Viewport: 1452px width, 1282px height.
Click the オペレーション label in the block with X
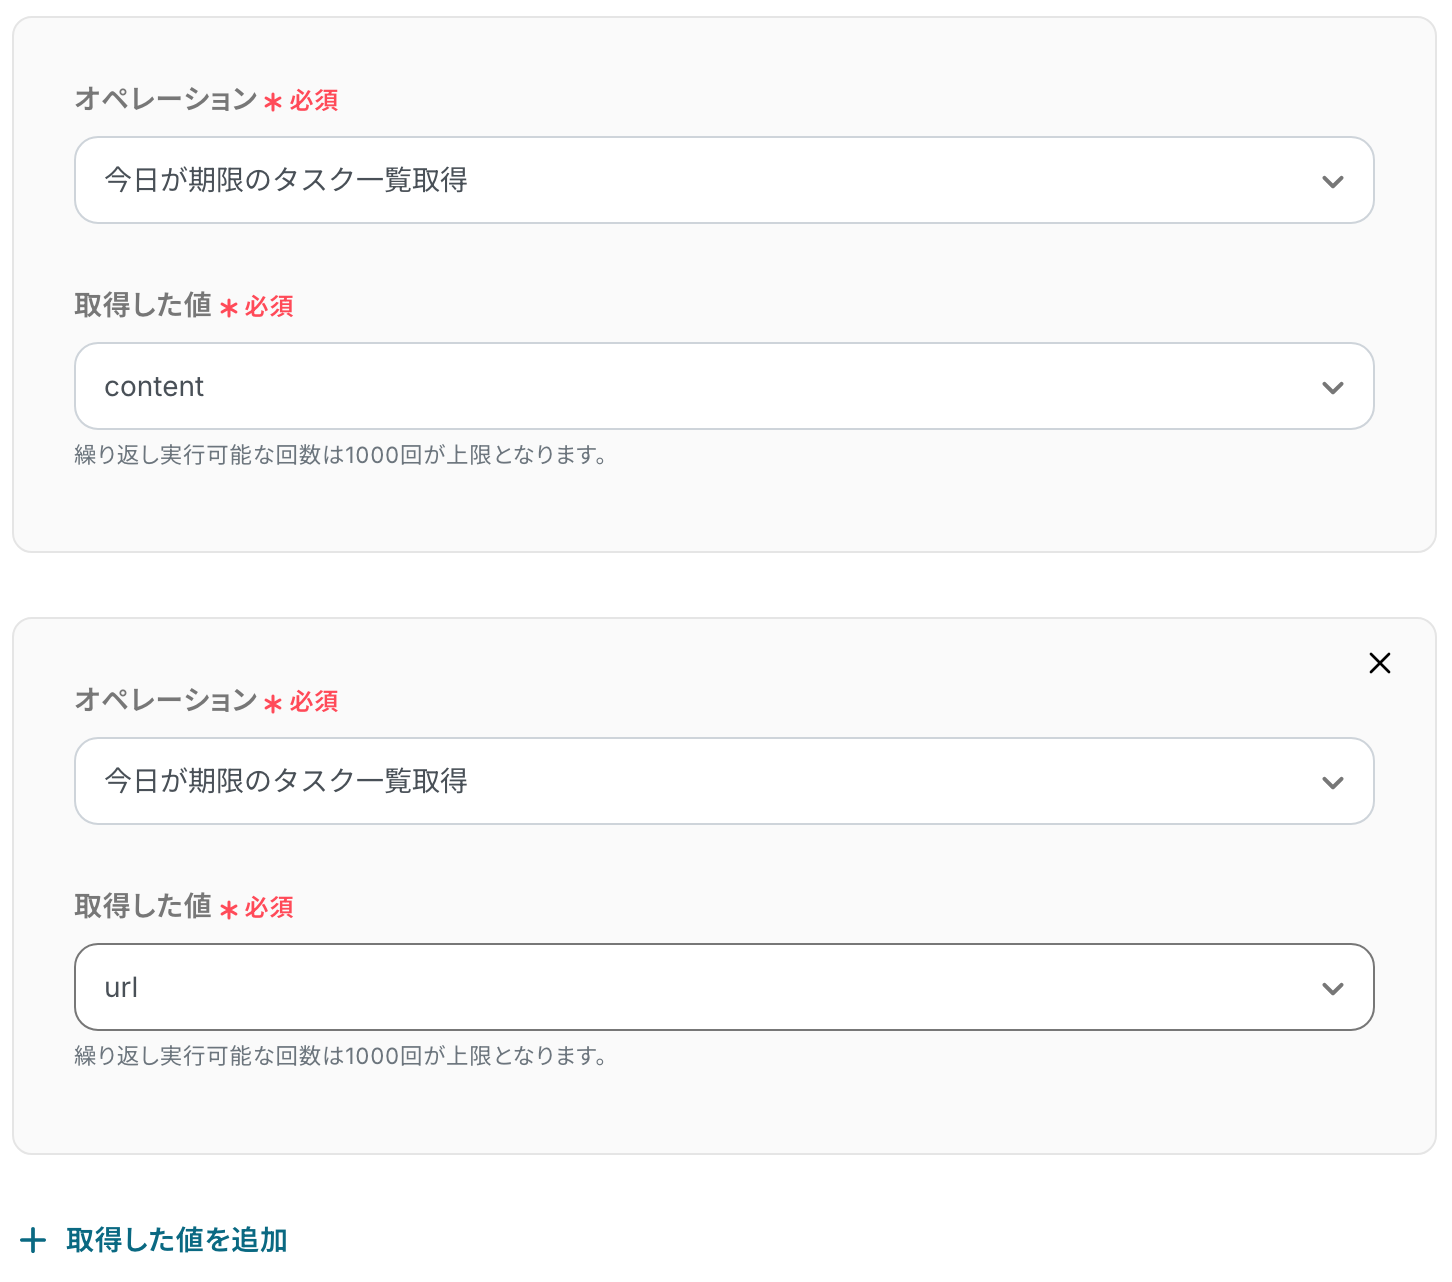click(166, 700)
